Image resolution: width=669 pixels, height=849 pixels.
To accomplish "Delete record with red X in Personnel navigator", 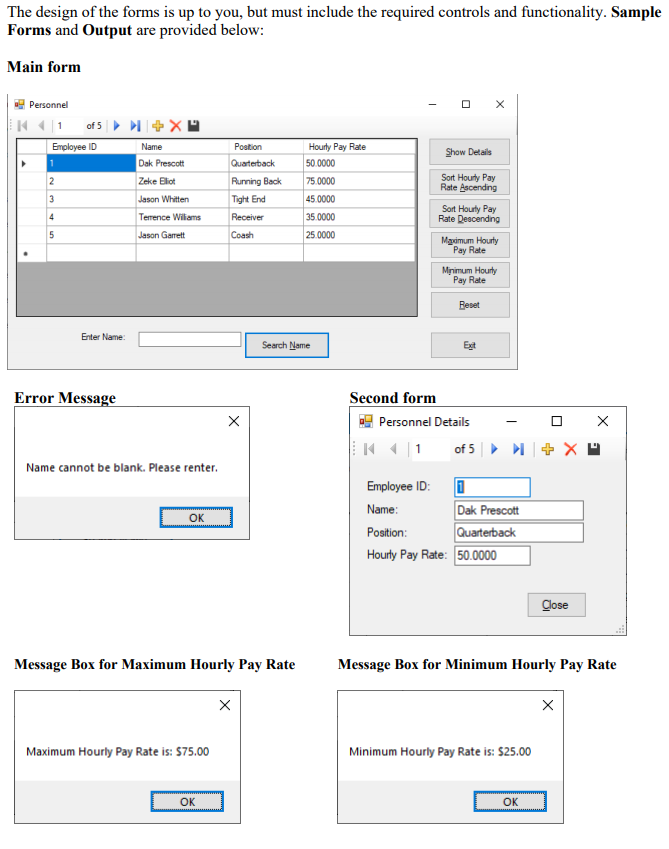I will 175,126.
